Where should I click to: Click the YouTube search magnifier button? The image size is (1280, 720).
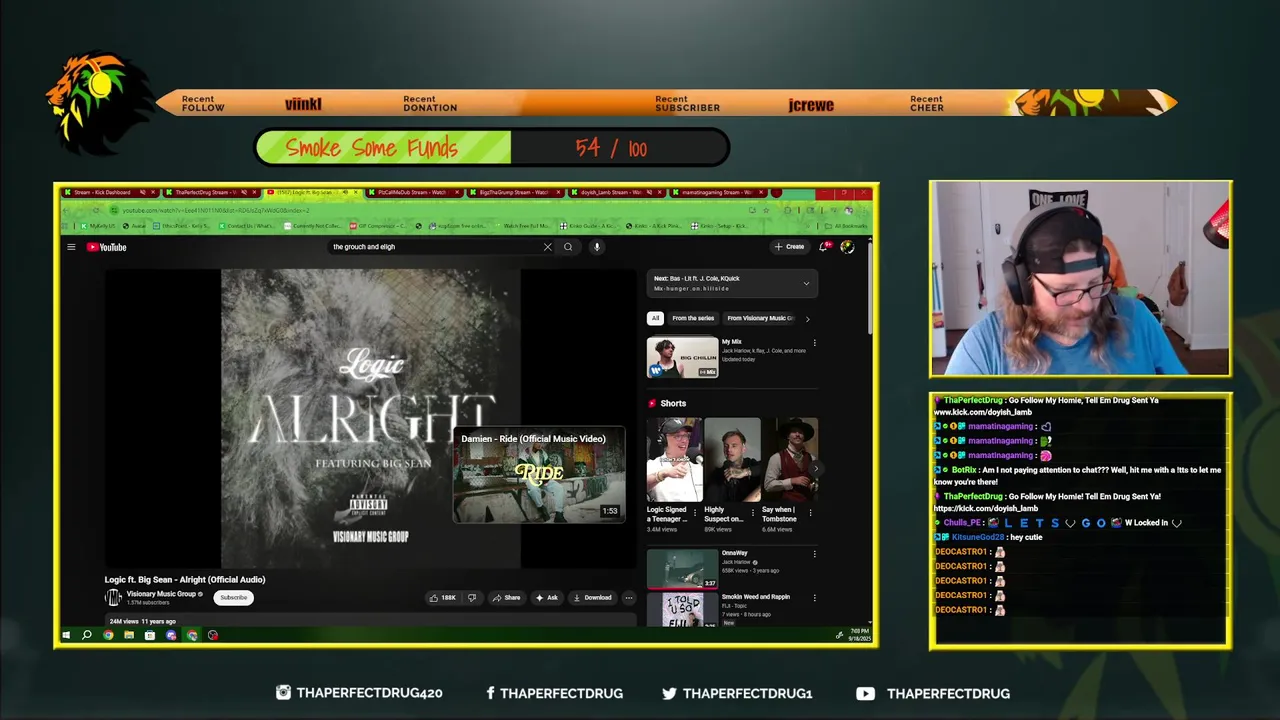click(x=568, y=247)
